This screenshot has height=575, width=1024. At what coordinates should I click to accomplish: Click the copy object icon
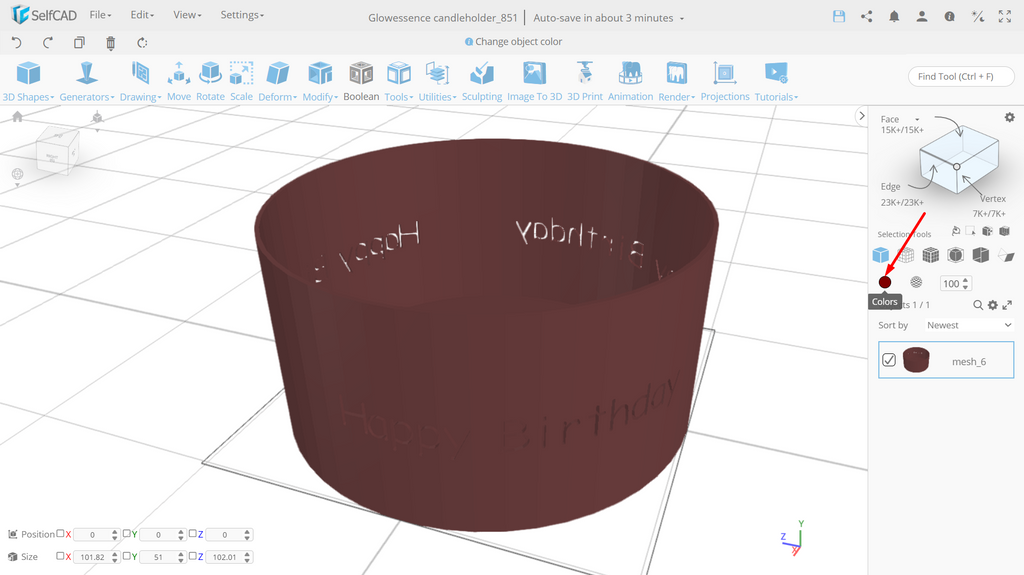pos(79,42)
